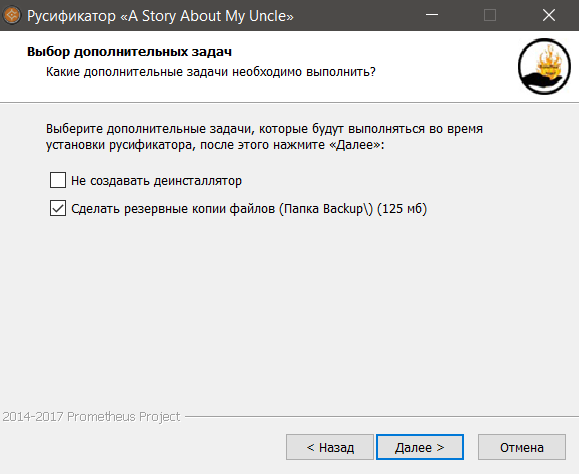Uncheck the 'Сделать резервные копии файлов' checkbox square
This screenshot has width=579, height=474.
(x=58, y=208)
